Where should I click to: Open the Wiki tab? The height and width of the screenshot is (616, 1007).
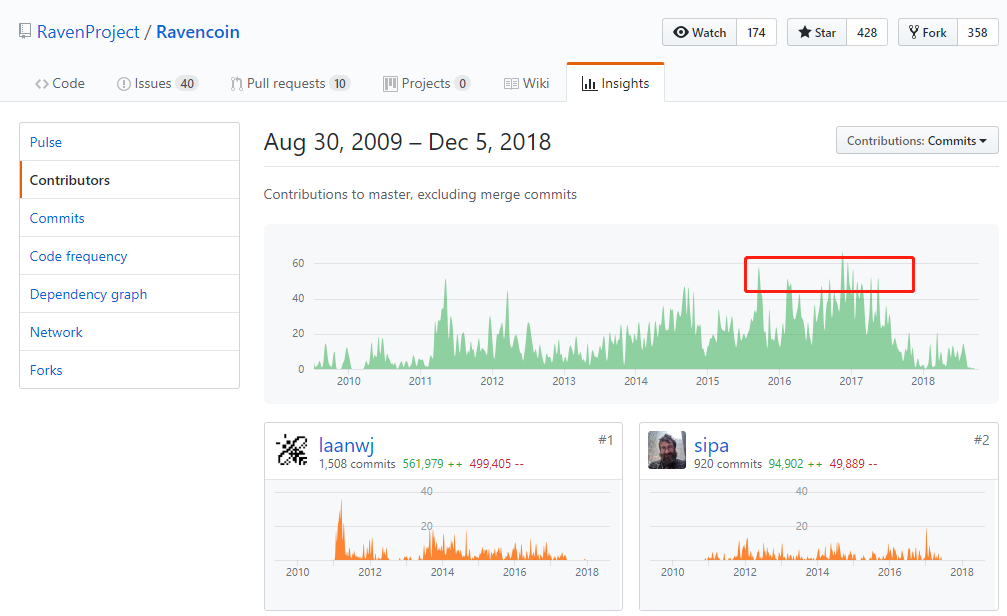pos(527,84)
